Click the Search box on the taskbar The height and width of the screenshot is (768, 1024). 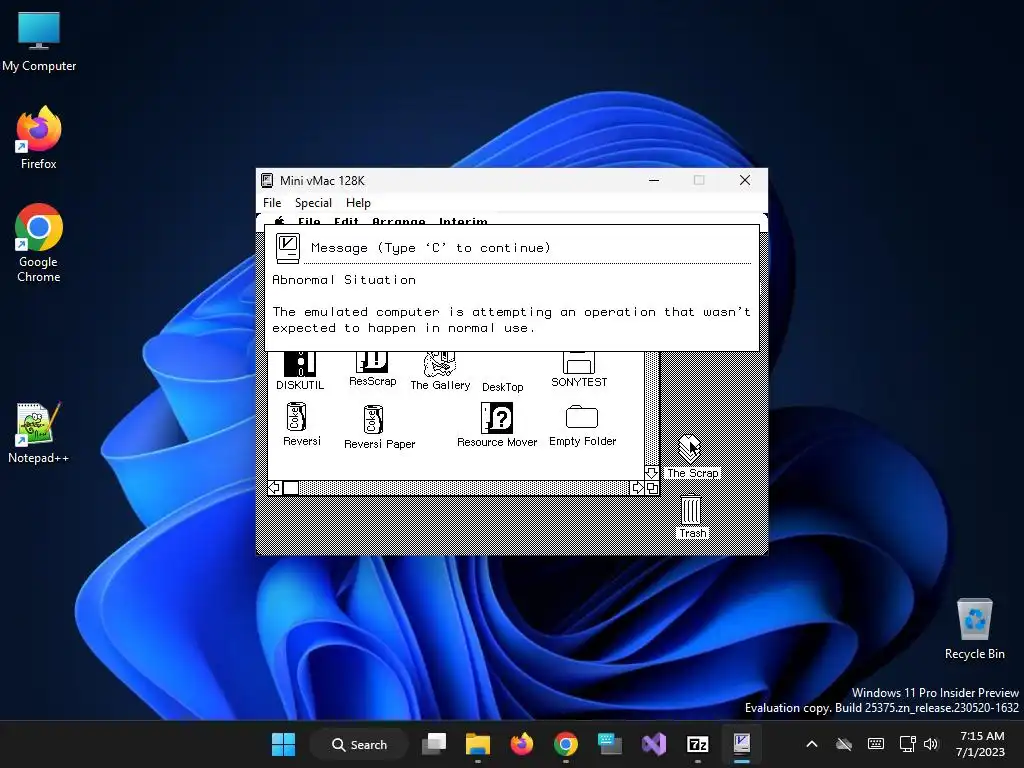359,744
